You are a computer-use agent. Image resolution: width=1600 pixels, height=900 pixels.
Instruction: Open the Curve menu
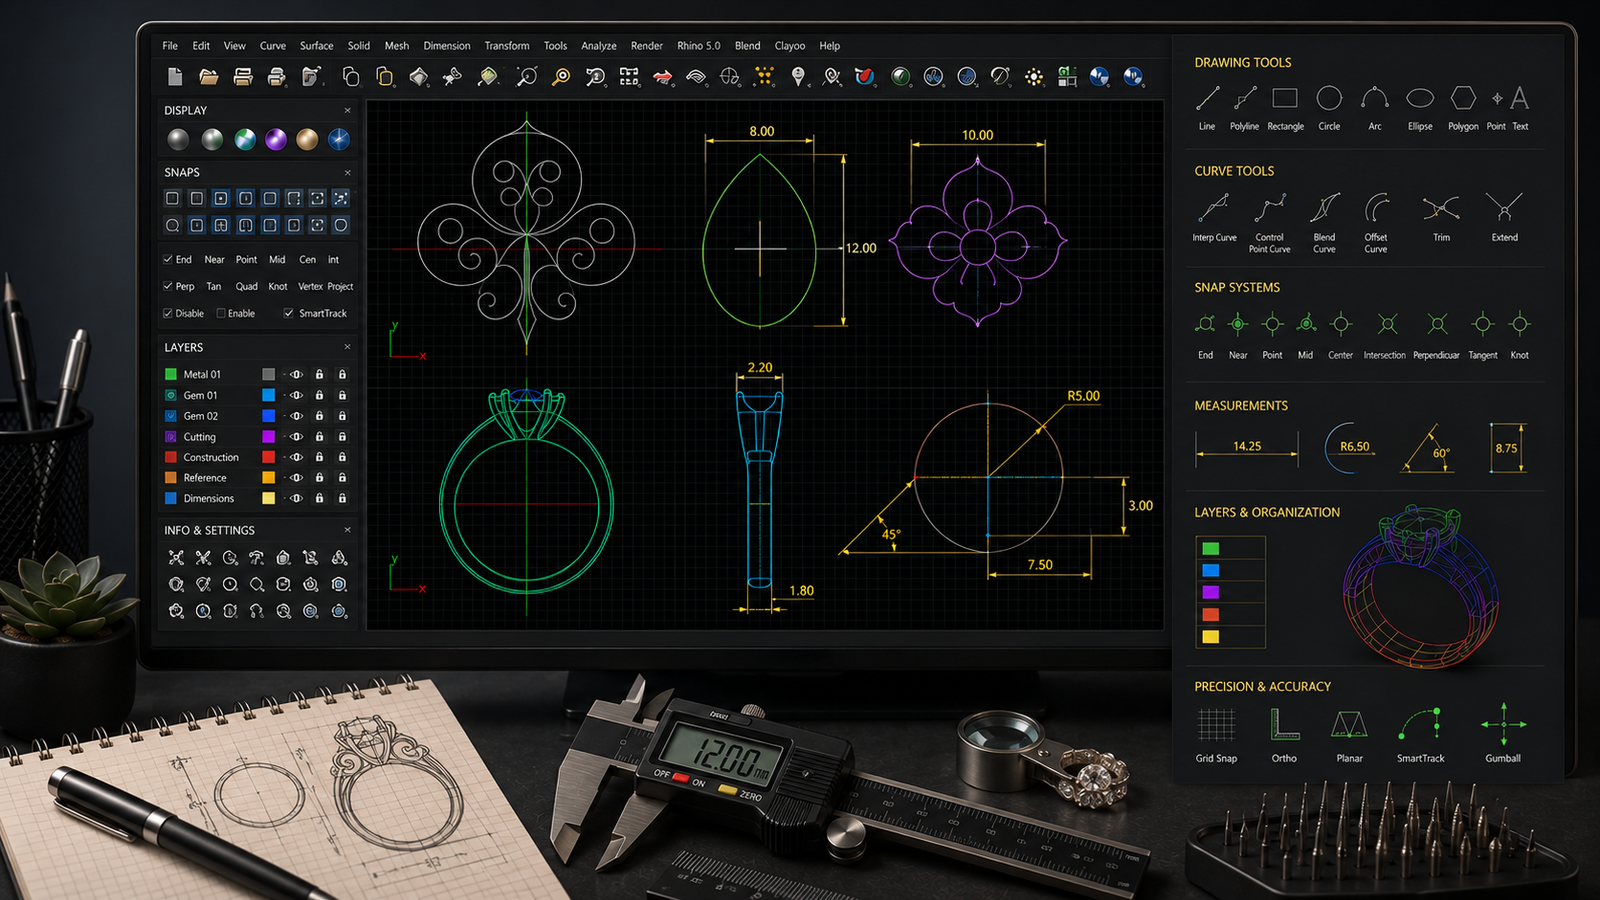click(x=273, y=46)
